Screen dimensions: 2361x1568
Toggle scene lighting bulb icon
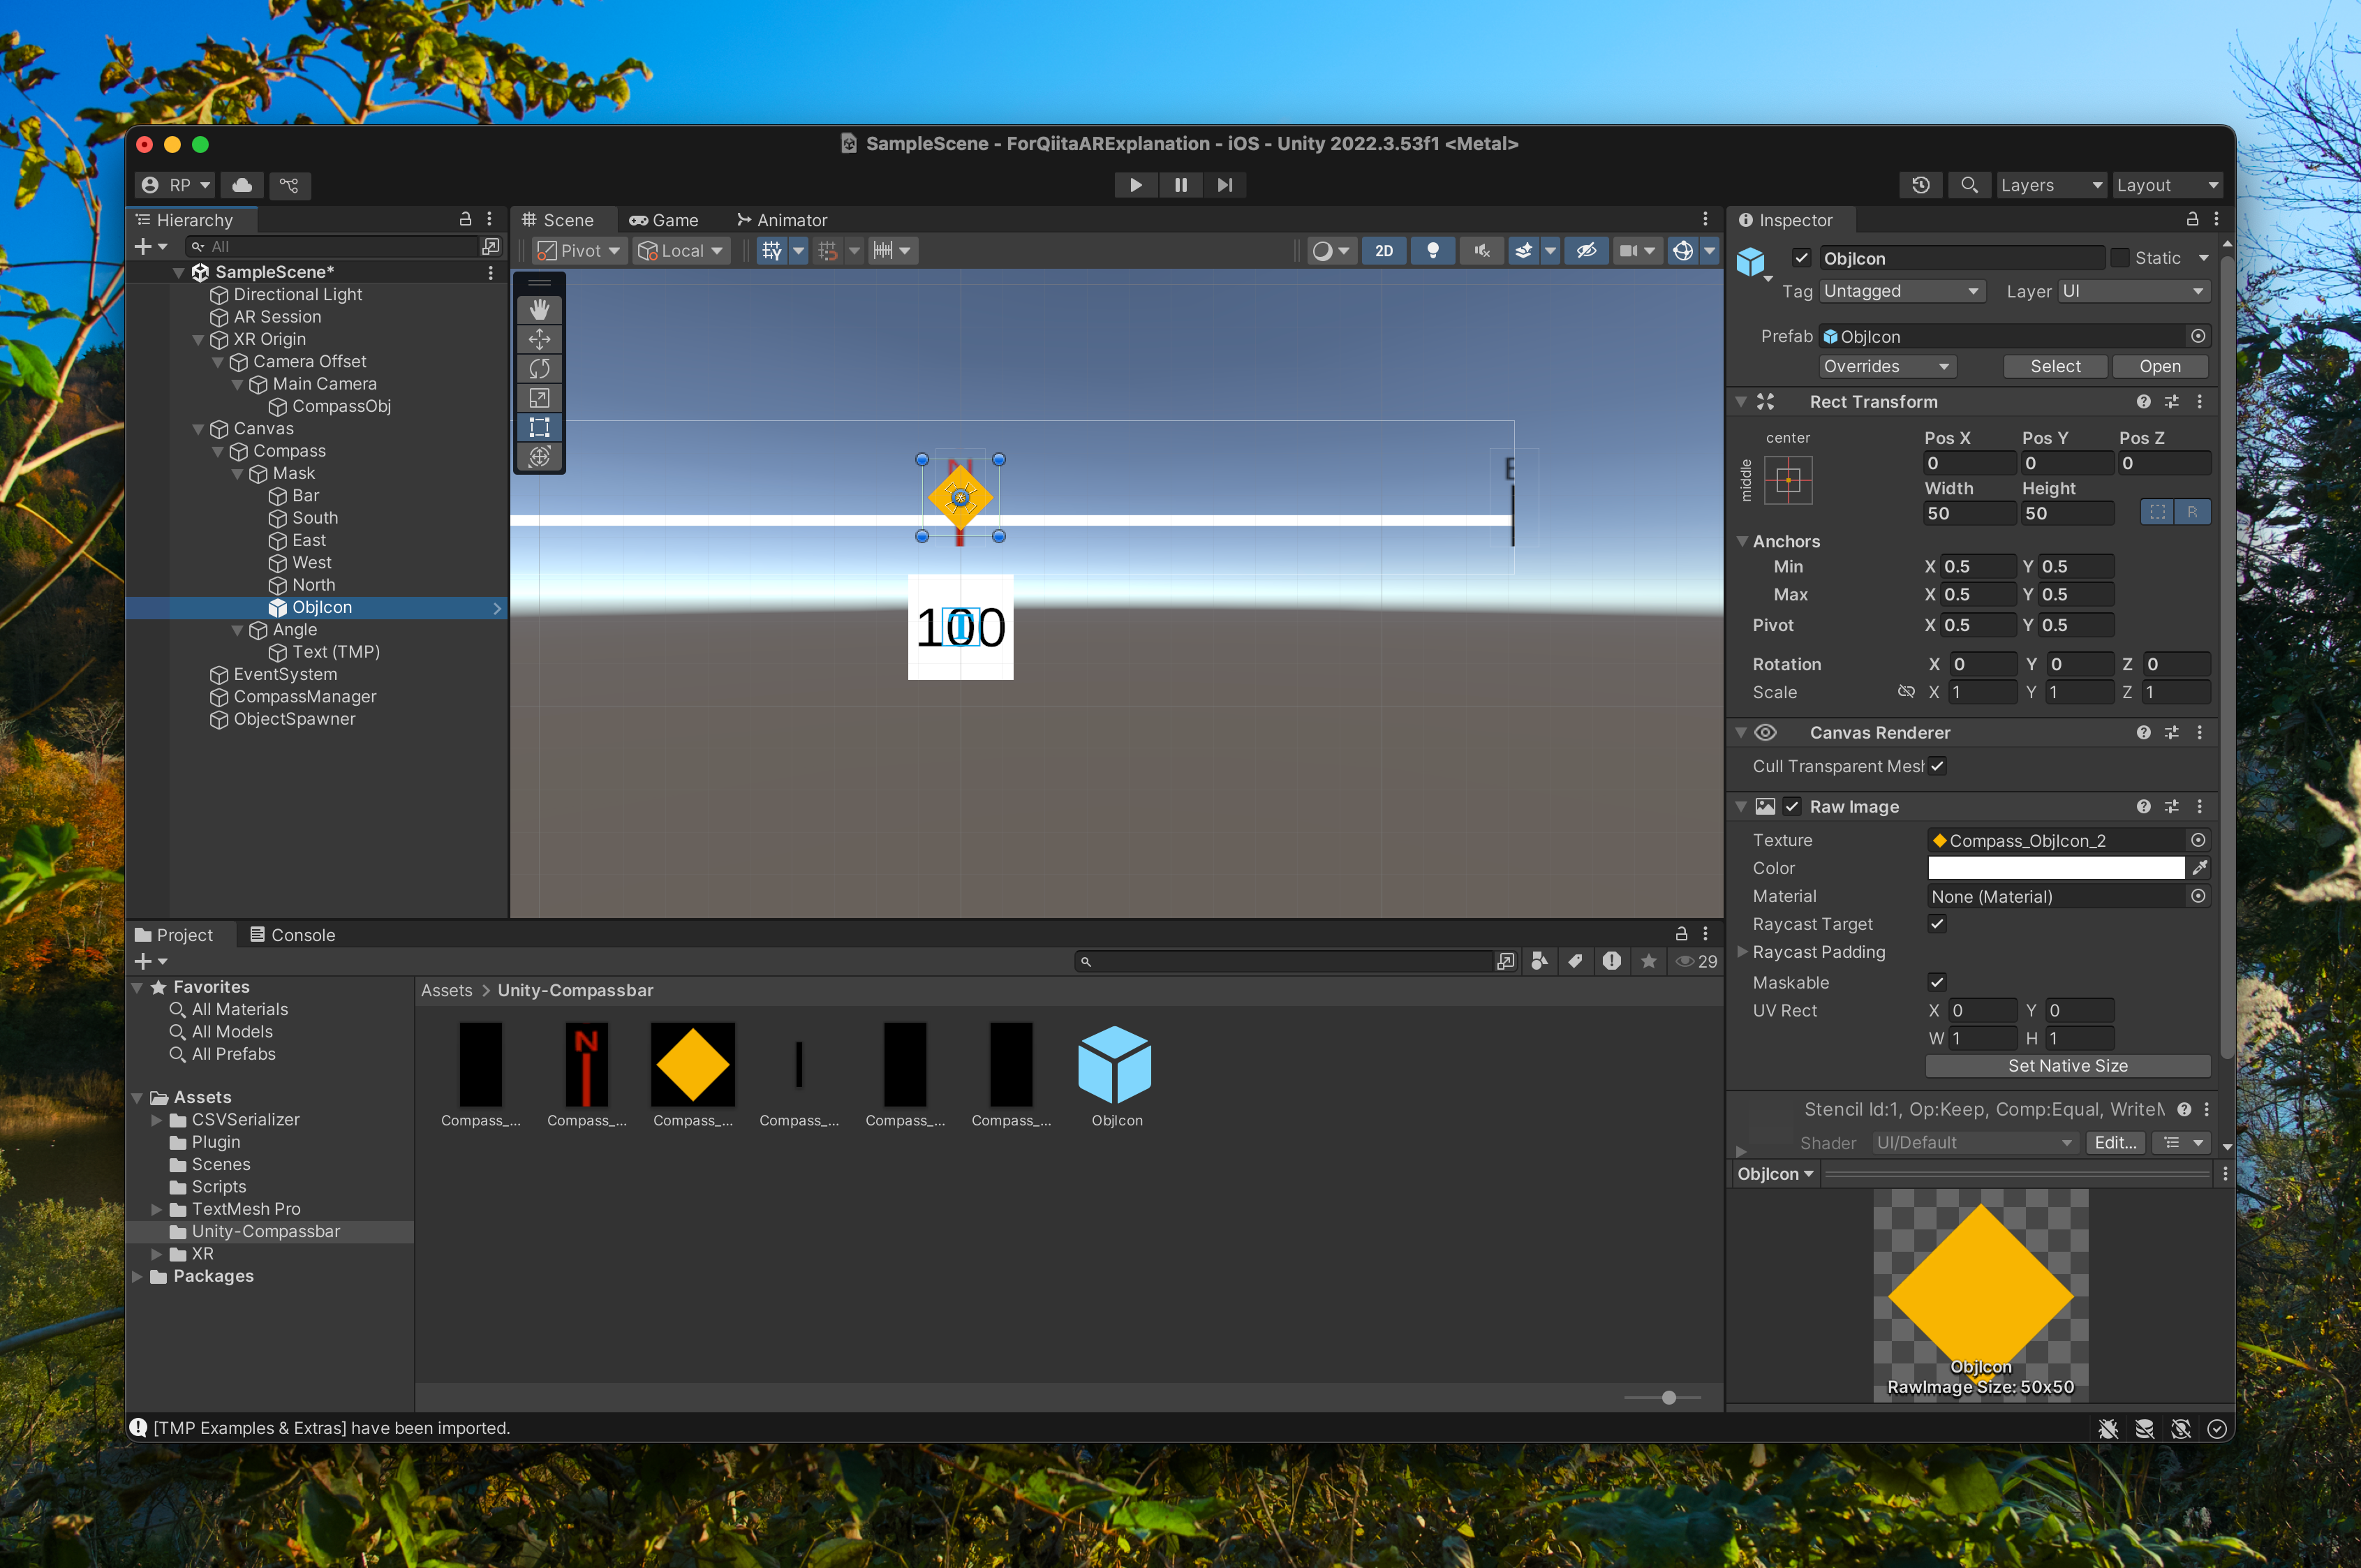[1432, 251]
